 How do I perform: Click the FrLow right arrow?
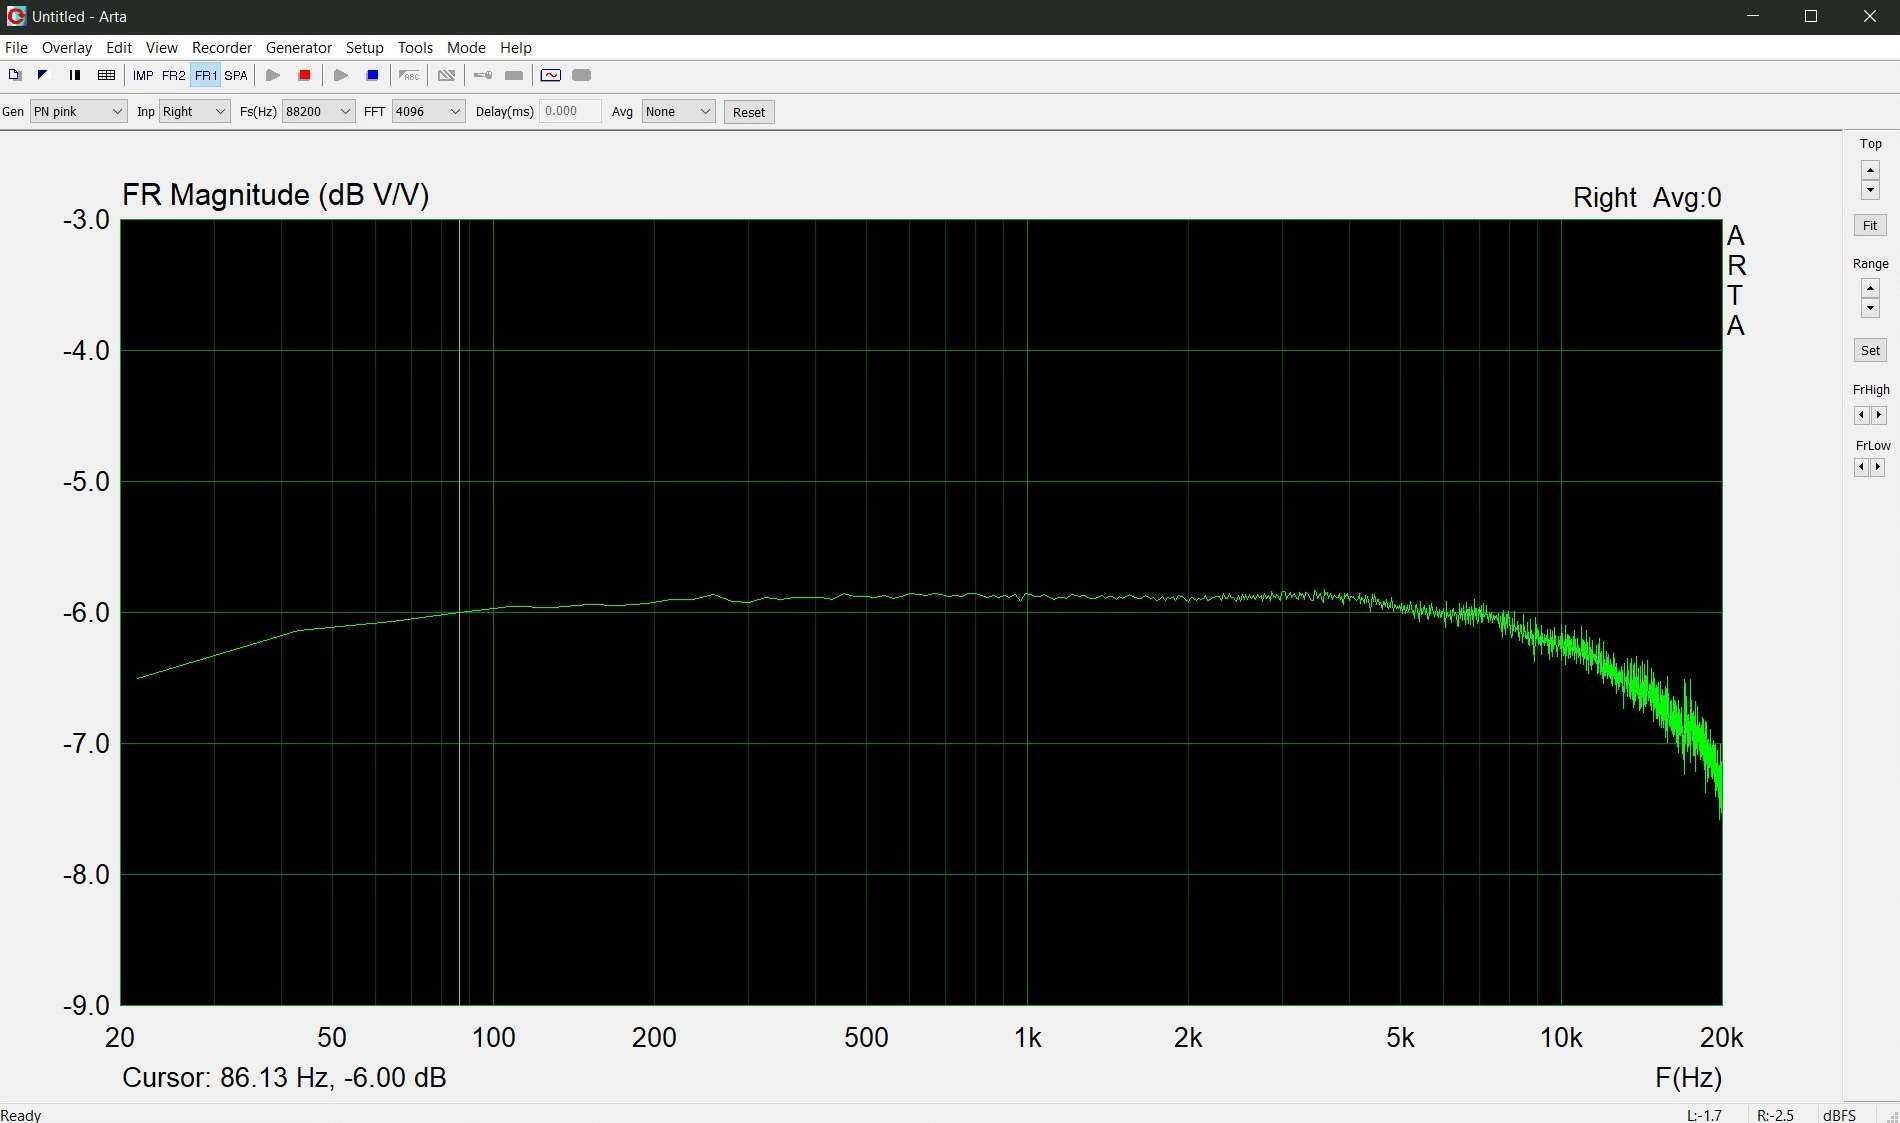pyautogui.click(x=1878, y=467)
